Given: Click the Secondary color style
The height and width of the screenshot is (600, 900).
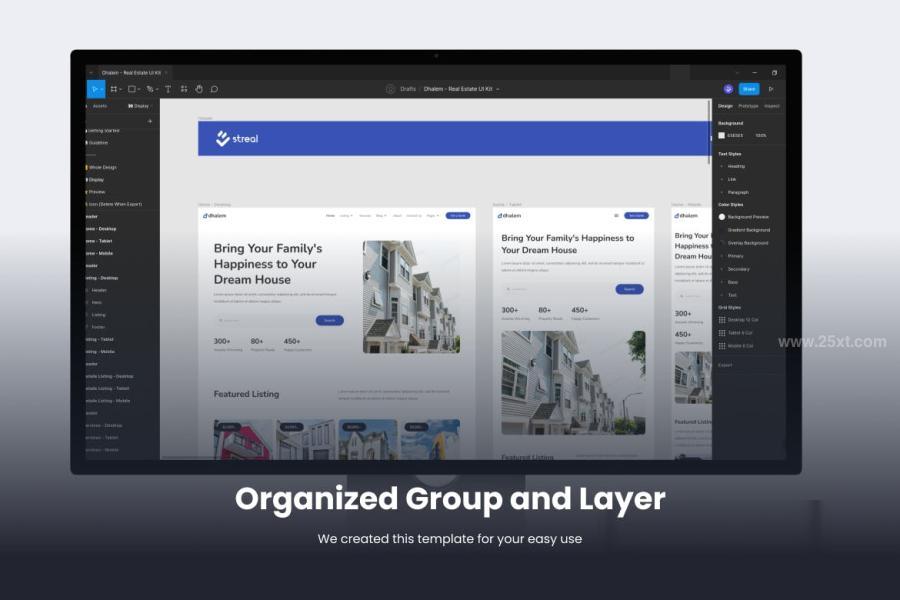Looking at the screenshot, I should pos(739,269).
